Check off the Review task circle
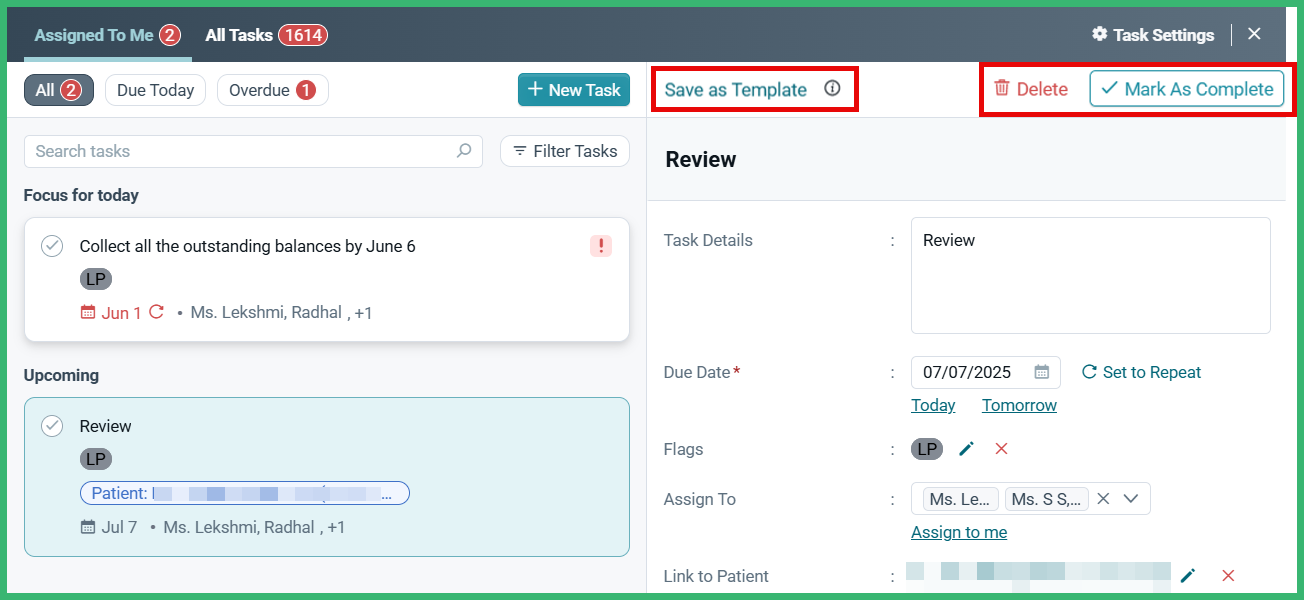The width and height of the screenshot is (1304, 600). click(52, 426)
